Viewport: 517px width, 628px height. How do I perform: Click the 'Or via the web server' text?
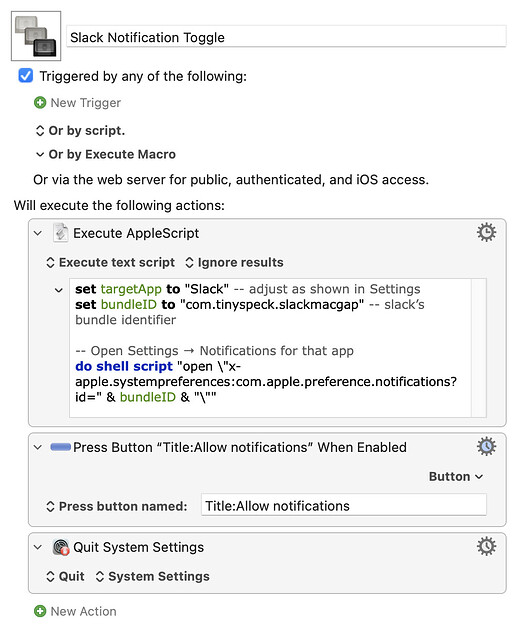click(231, 179)
